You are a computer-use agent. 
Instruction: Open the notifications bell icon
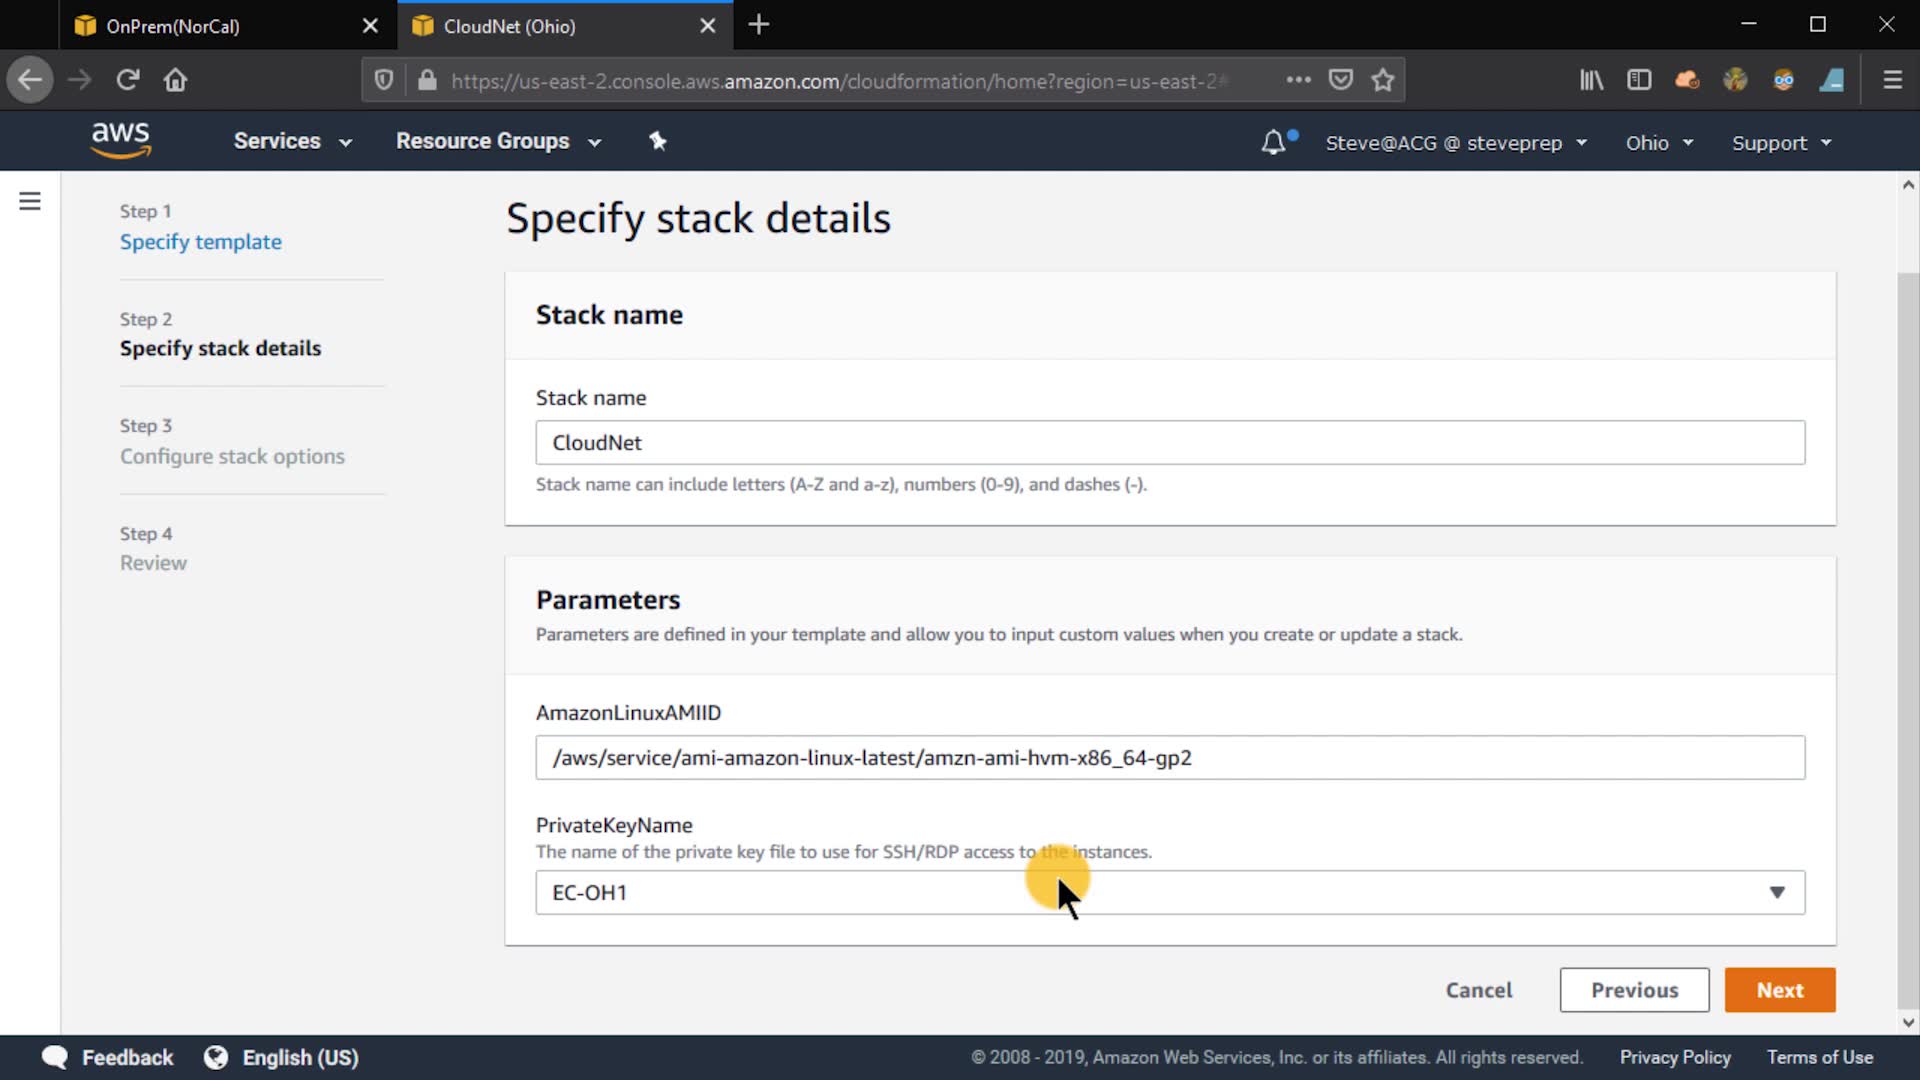tap(1273, 143)
